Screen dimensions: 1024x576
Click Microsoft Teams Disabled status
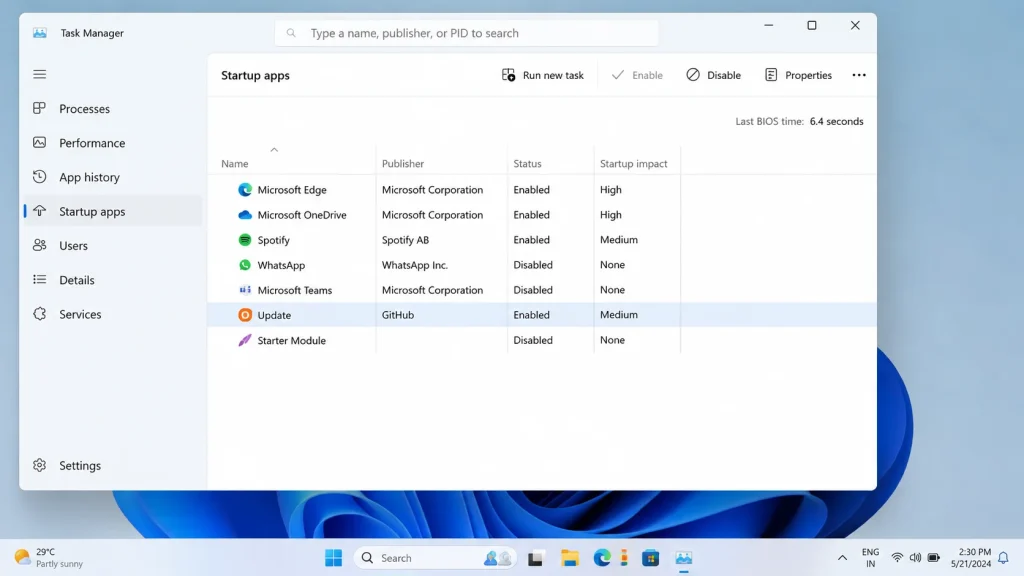[533, 290]
